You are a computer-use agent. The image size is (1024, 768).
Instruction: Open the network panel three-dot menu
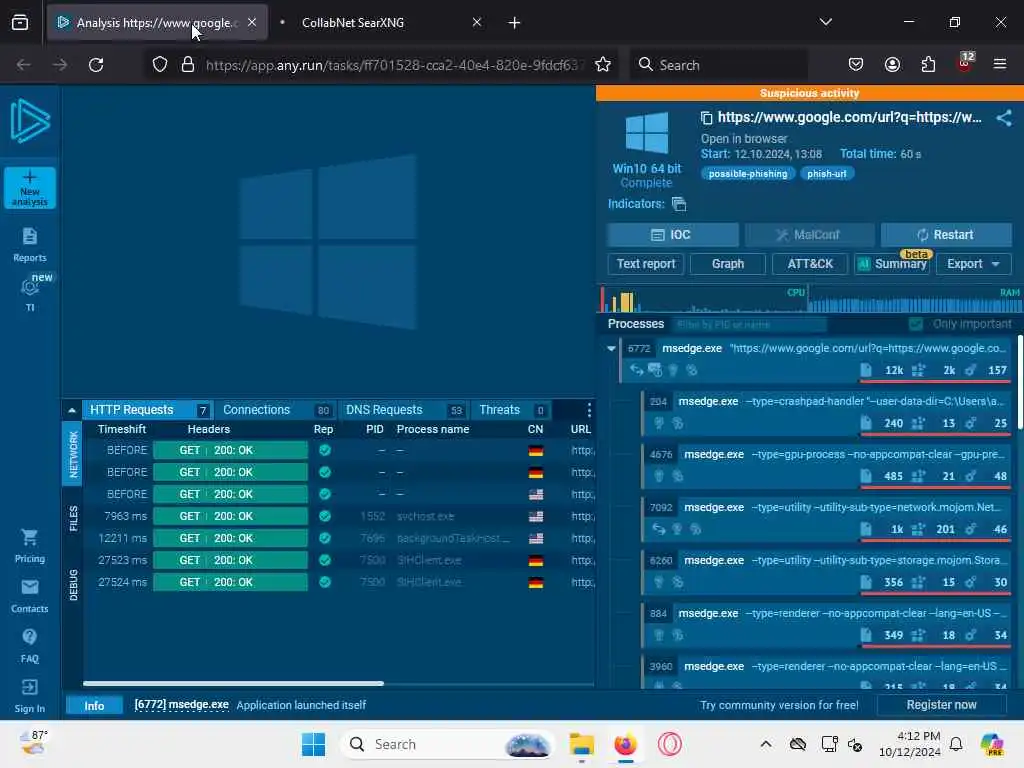click(x=589, y=410)
